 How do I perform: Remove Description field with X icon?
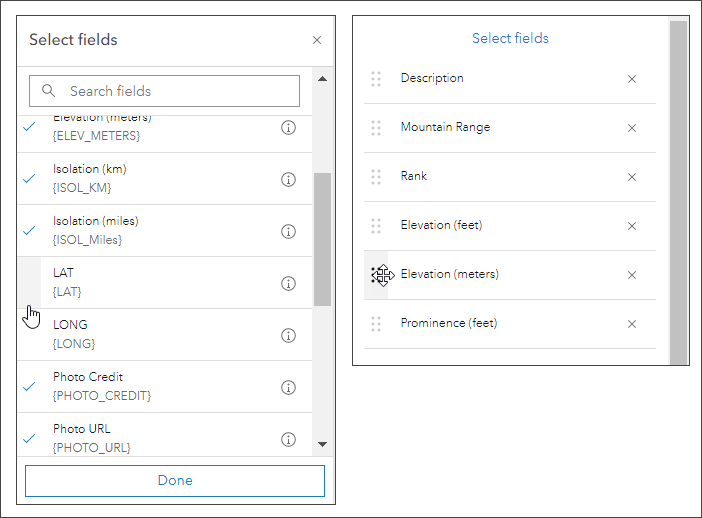632,79
